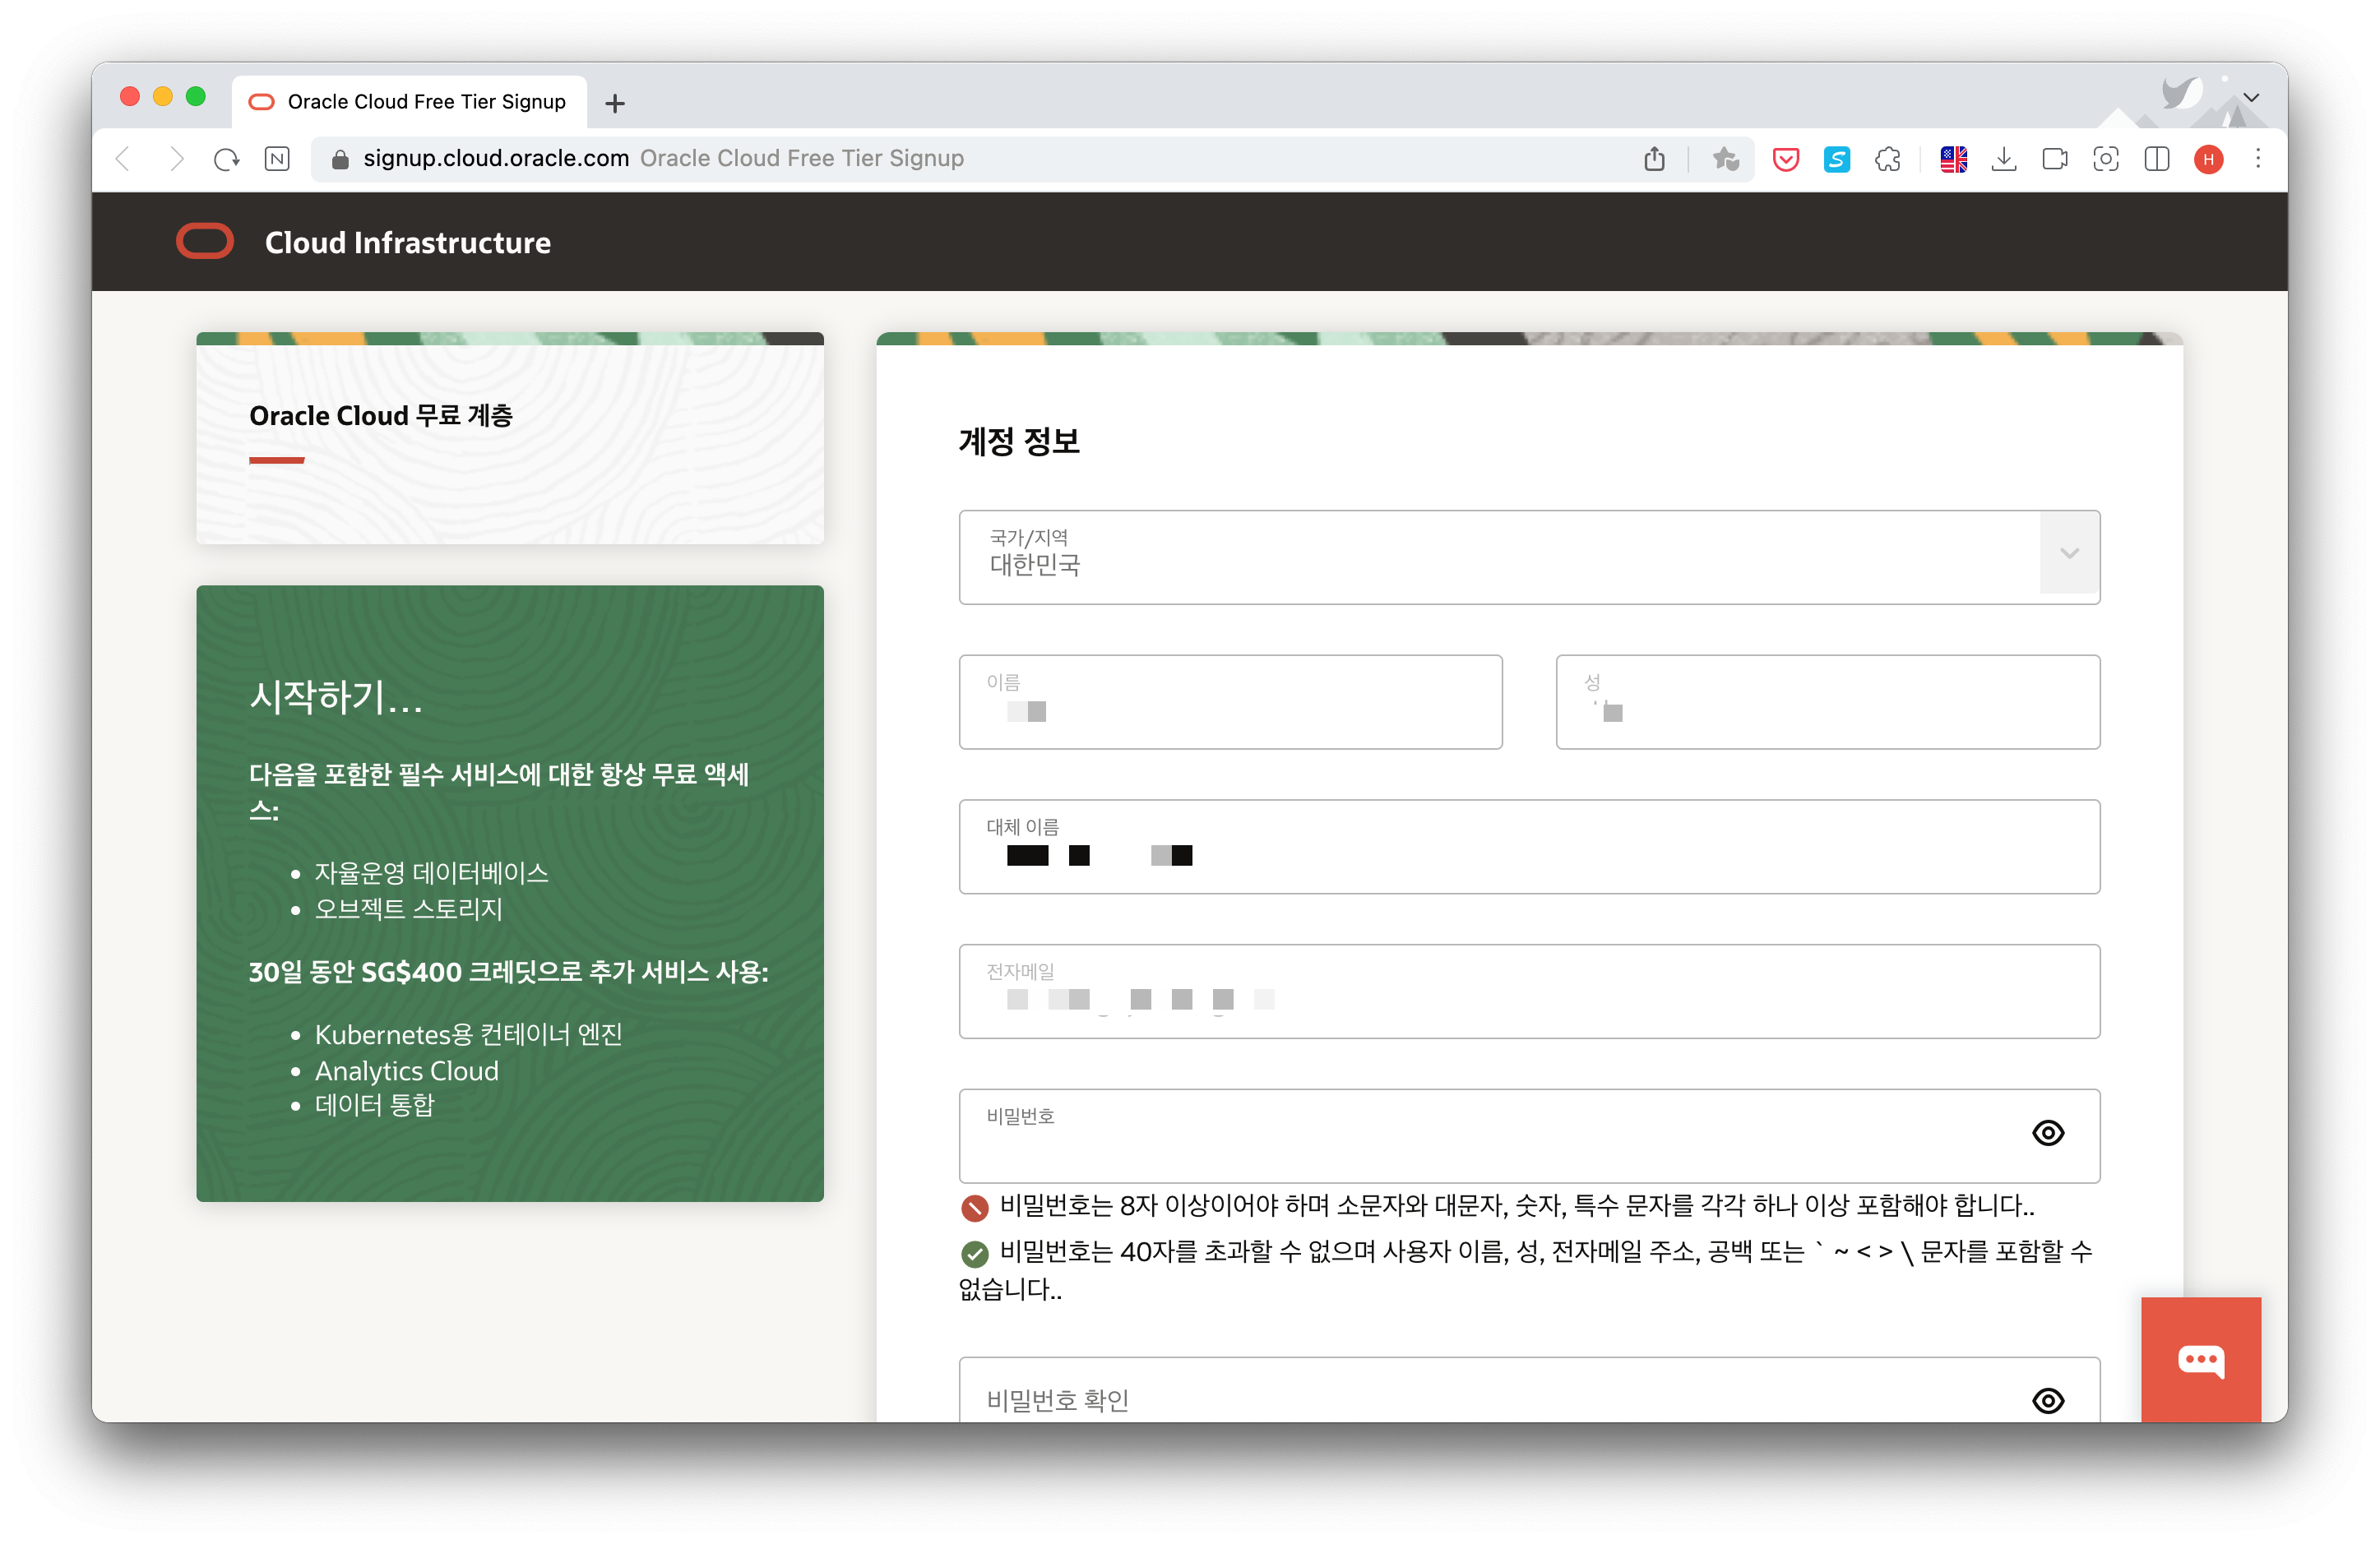This screenshot has height=1544, width=2380.
Task: Click the Pocket save icon in toolbar
Action: pos(1785,159)
